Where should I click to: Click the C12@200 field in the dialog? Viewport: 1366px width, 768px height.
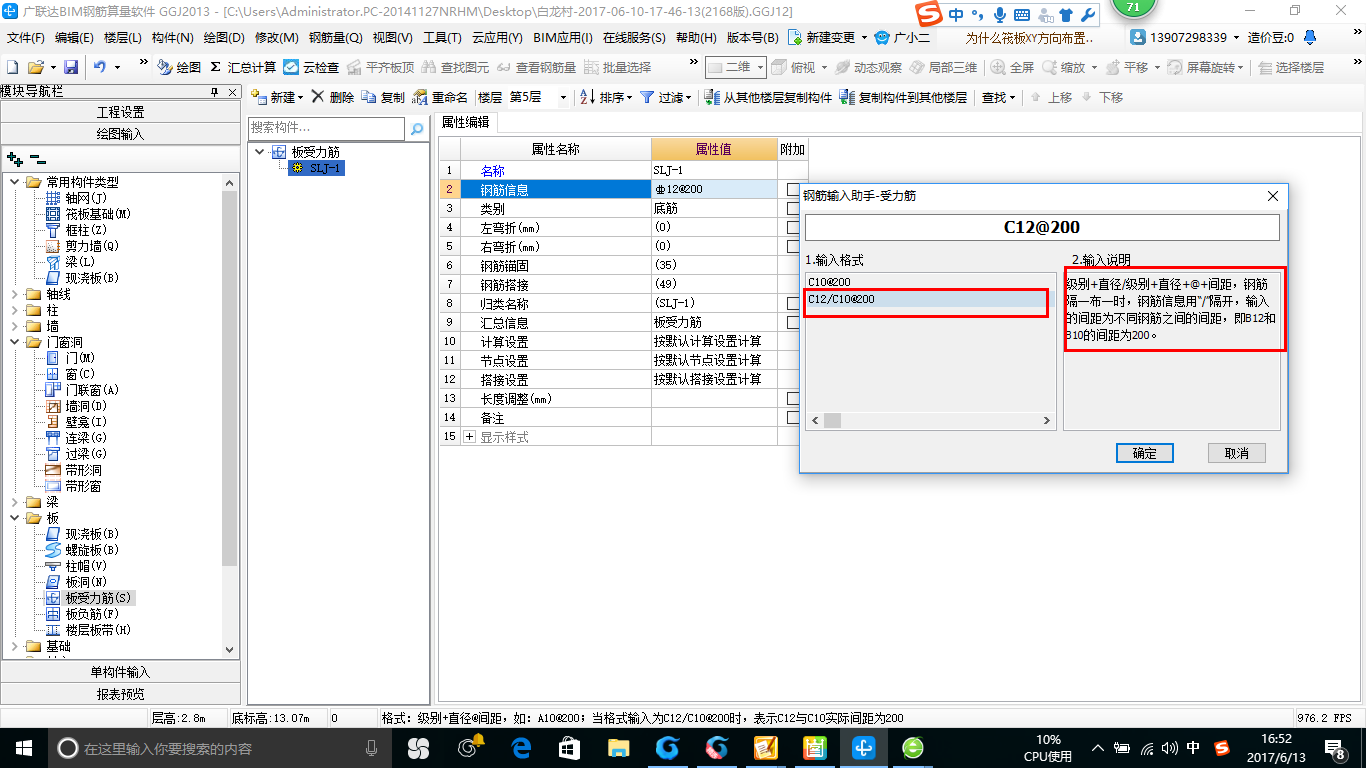coord(1041,227)
